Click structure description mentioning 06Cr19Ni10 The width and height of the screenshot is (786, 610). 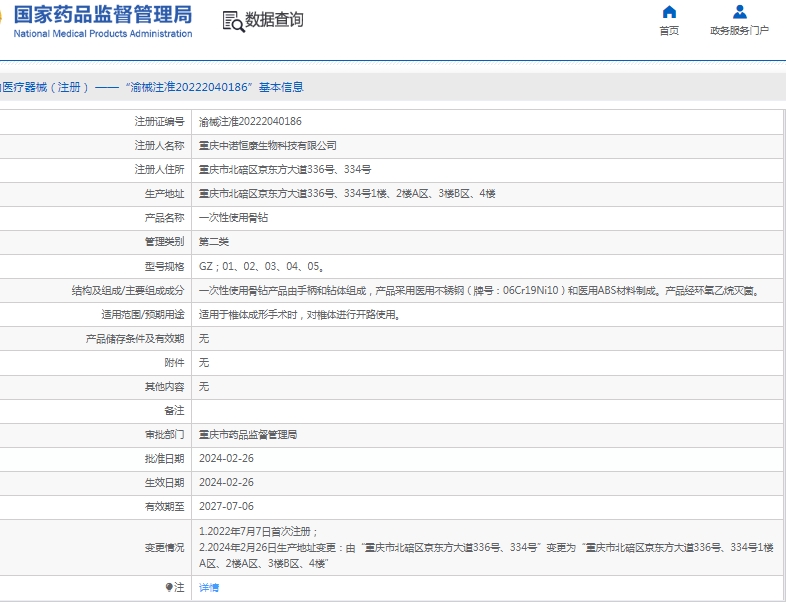(480, 290)
